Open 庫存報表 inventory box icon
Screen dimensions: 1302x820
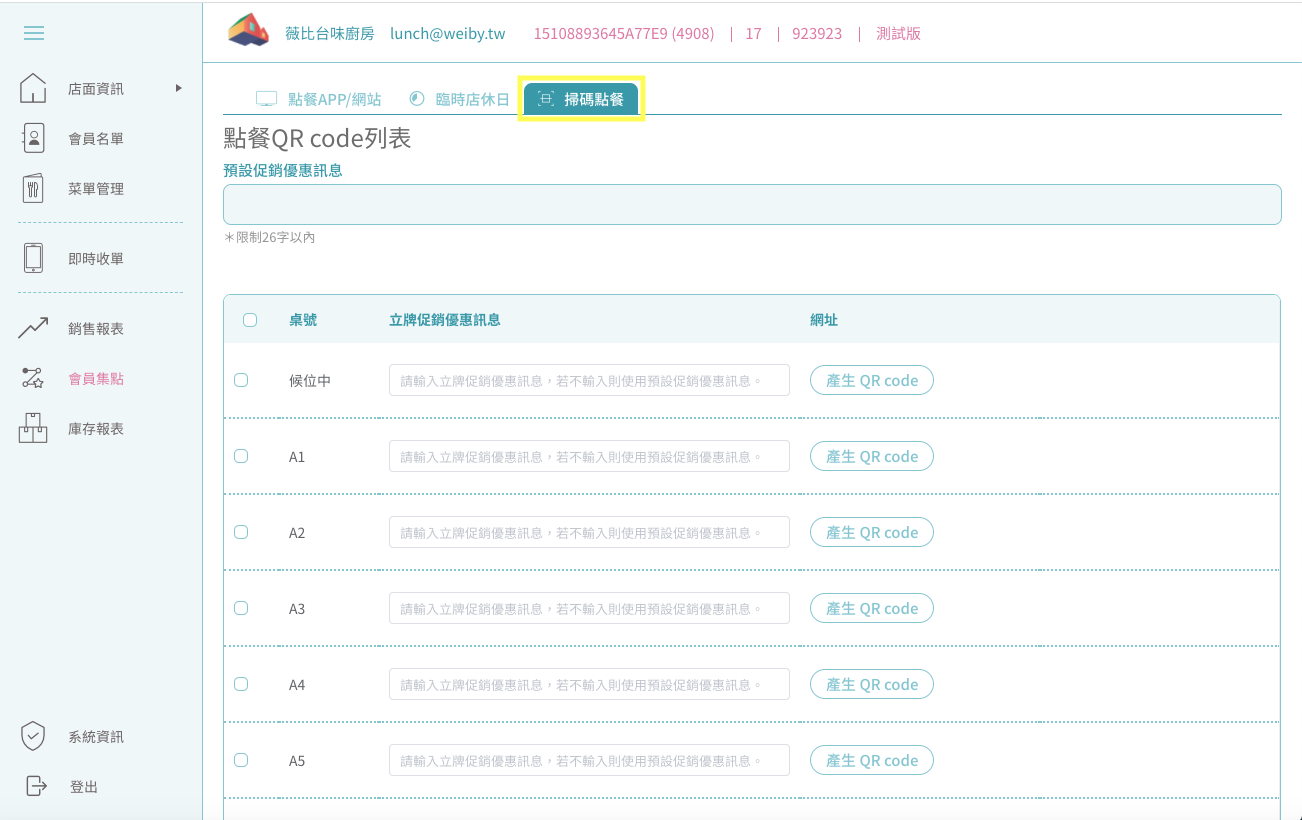tap(33, 428)
